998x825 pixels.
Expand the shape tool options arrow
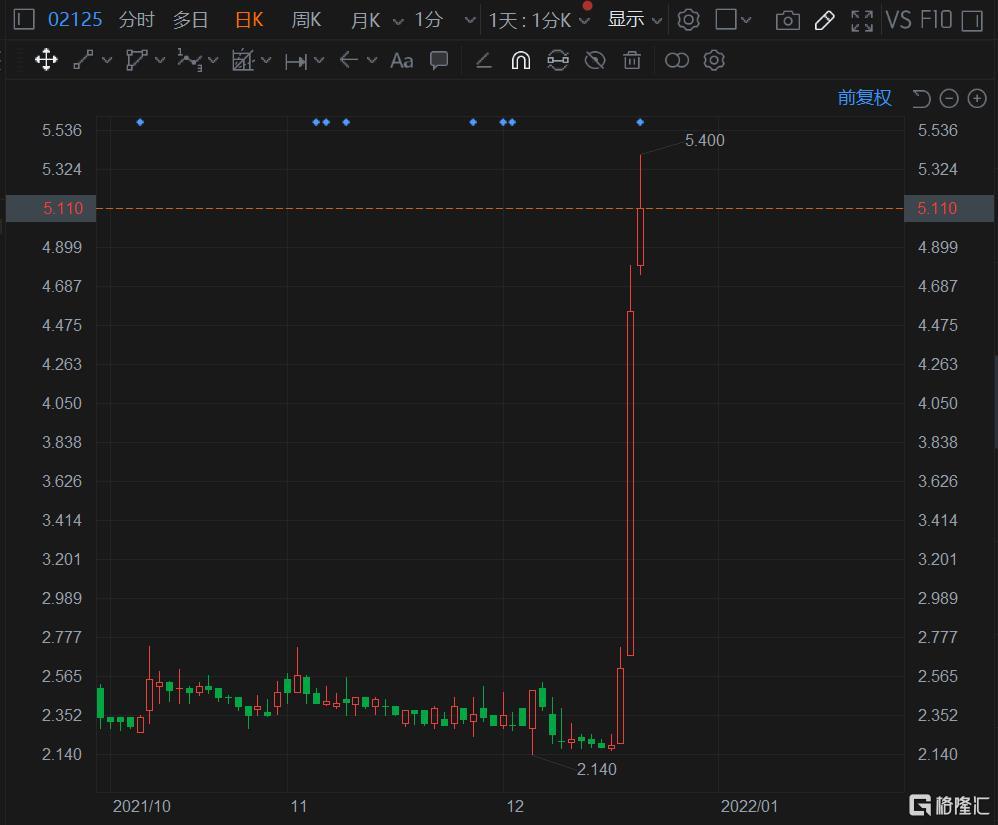coord(160,60)
